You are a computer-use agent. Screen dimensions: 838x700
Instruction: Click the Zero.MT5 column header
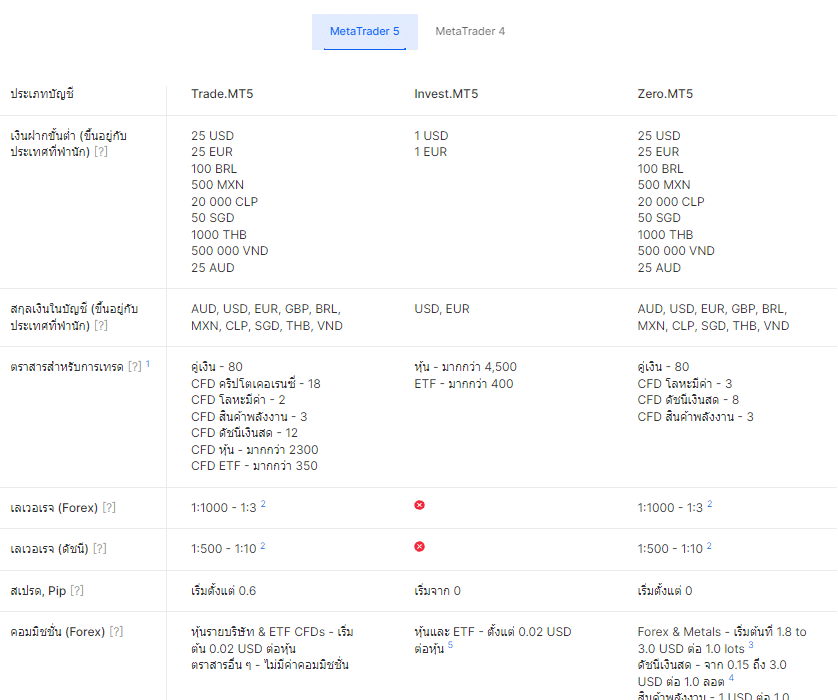(665, 94)
